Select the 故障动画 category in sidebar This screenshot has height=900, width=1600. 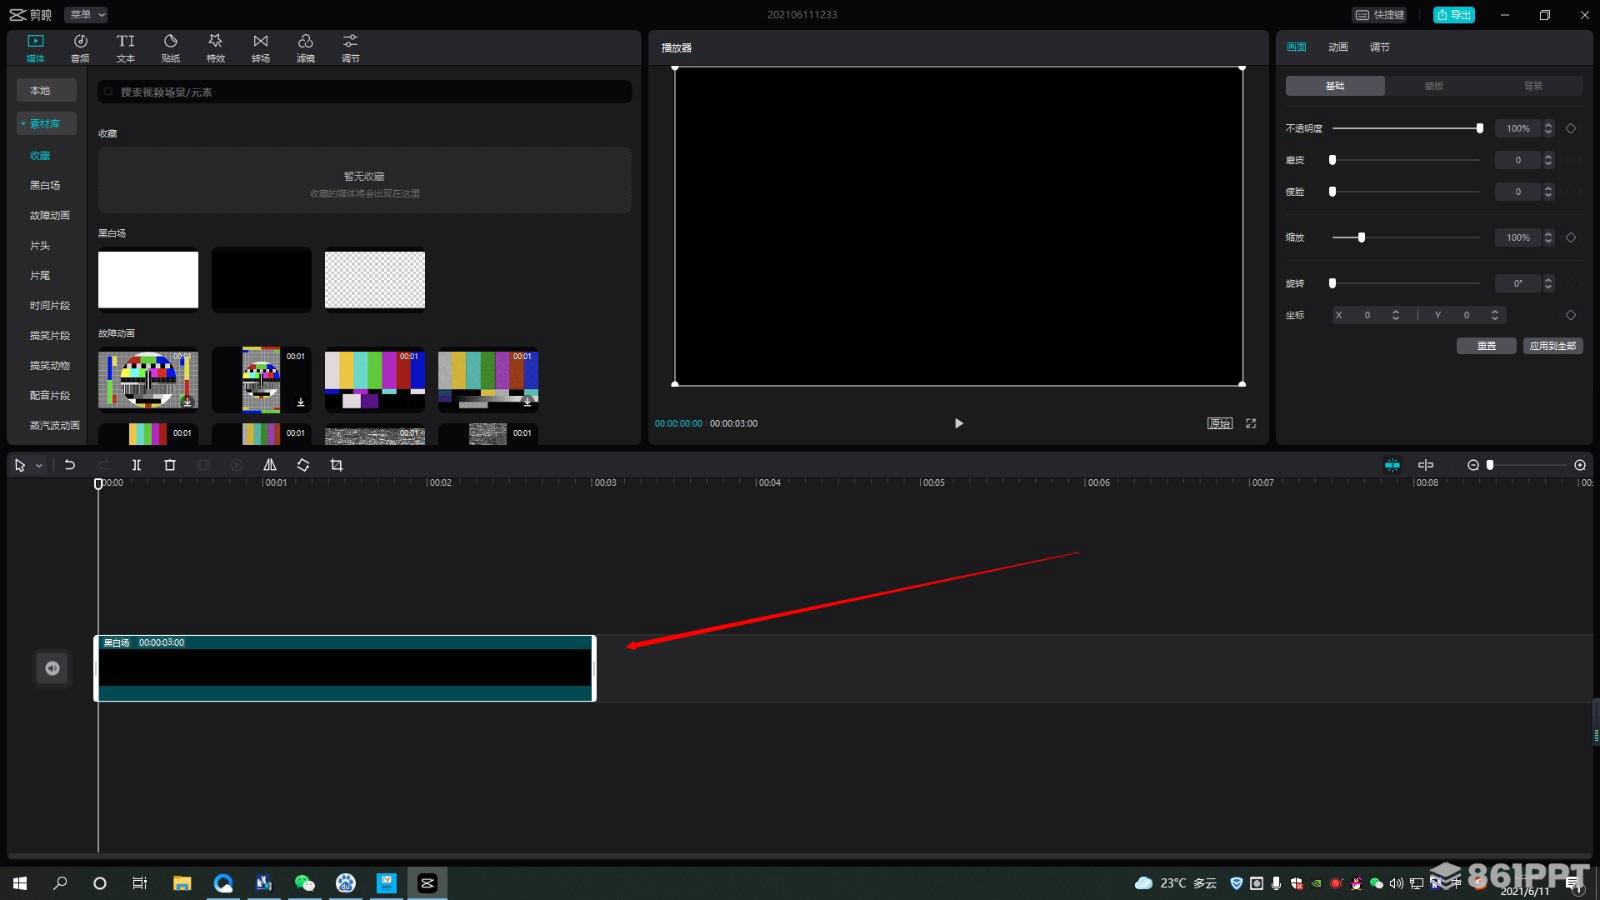(x=50, y=215)
